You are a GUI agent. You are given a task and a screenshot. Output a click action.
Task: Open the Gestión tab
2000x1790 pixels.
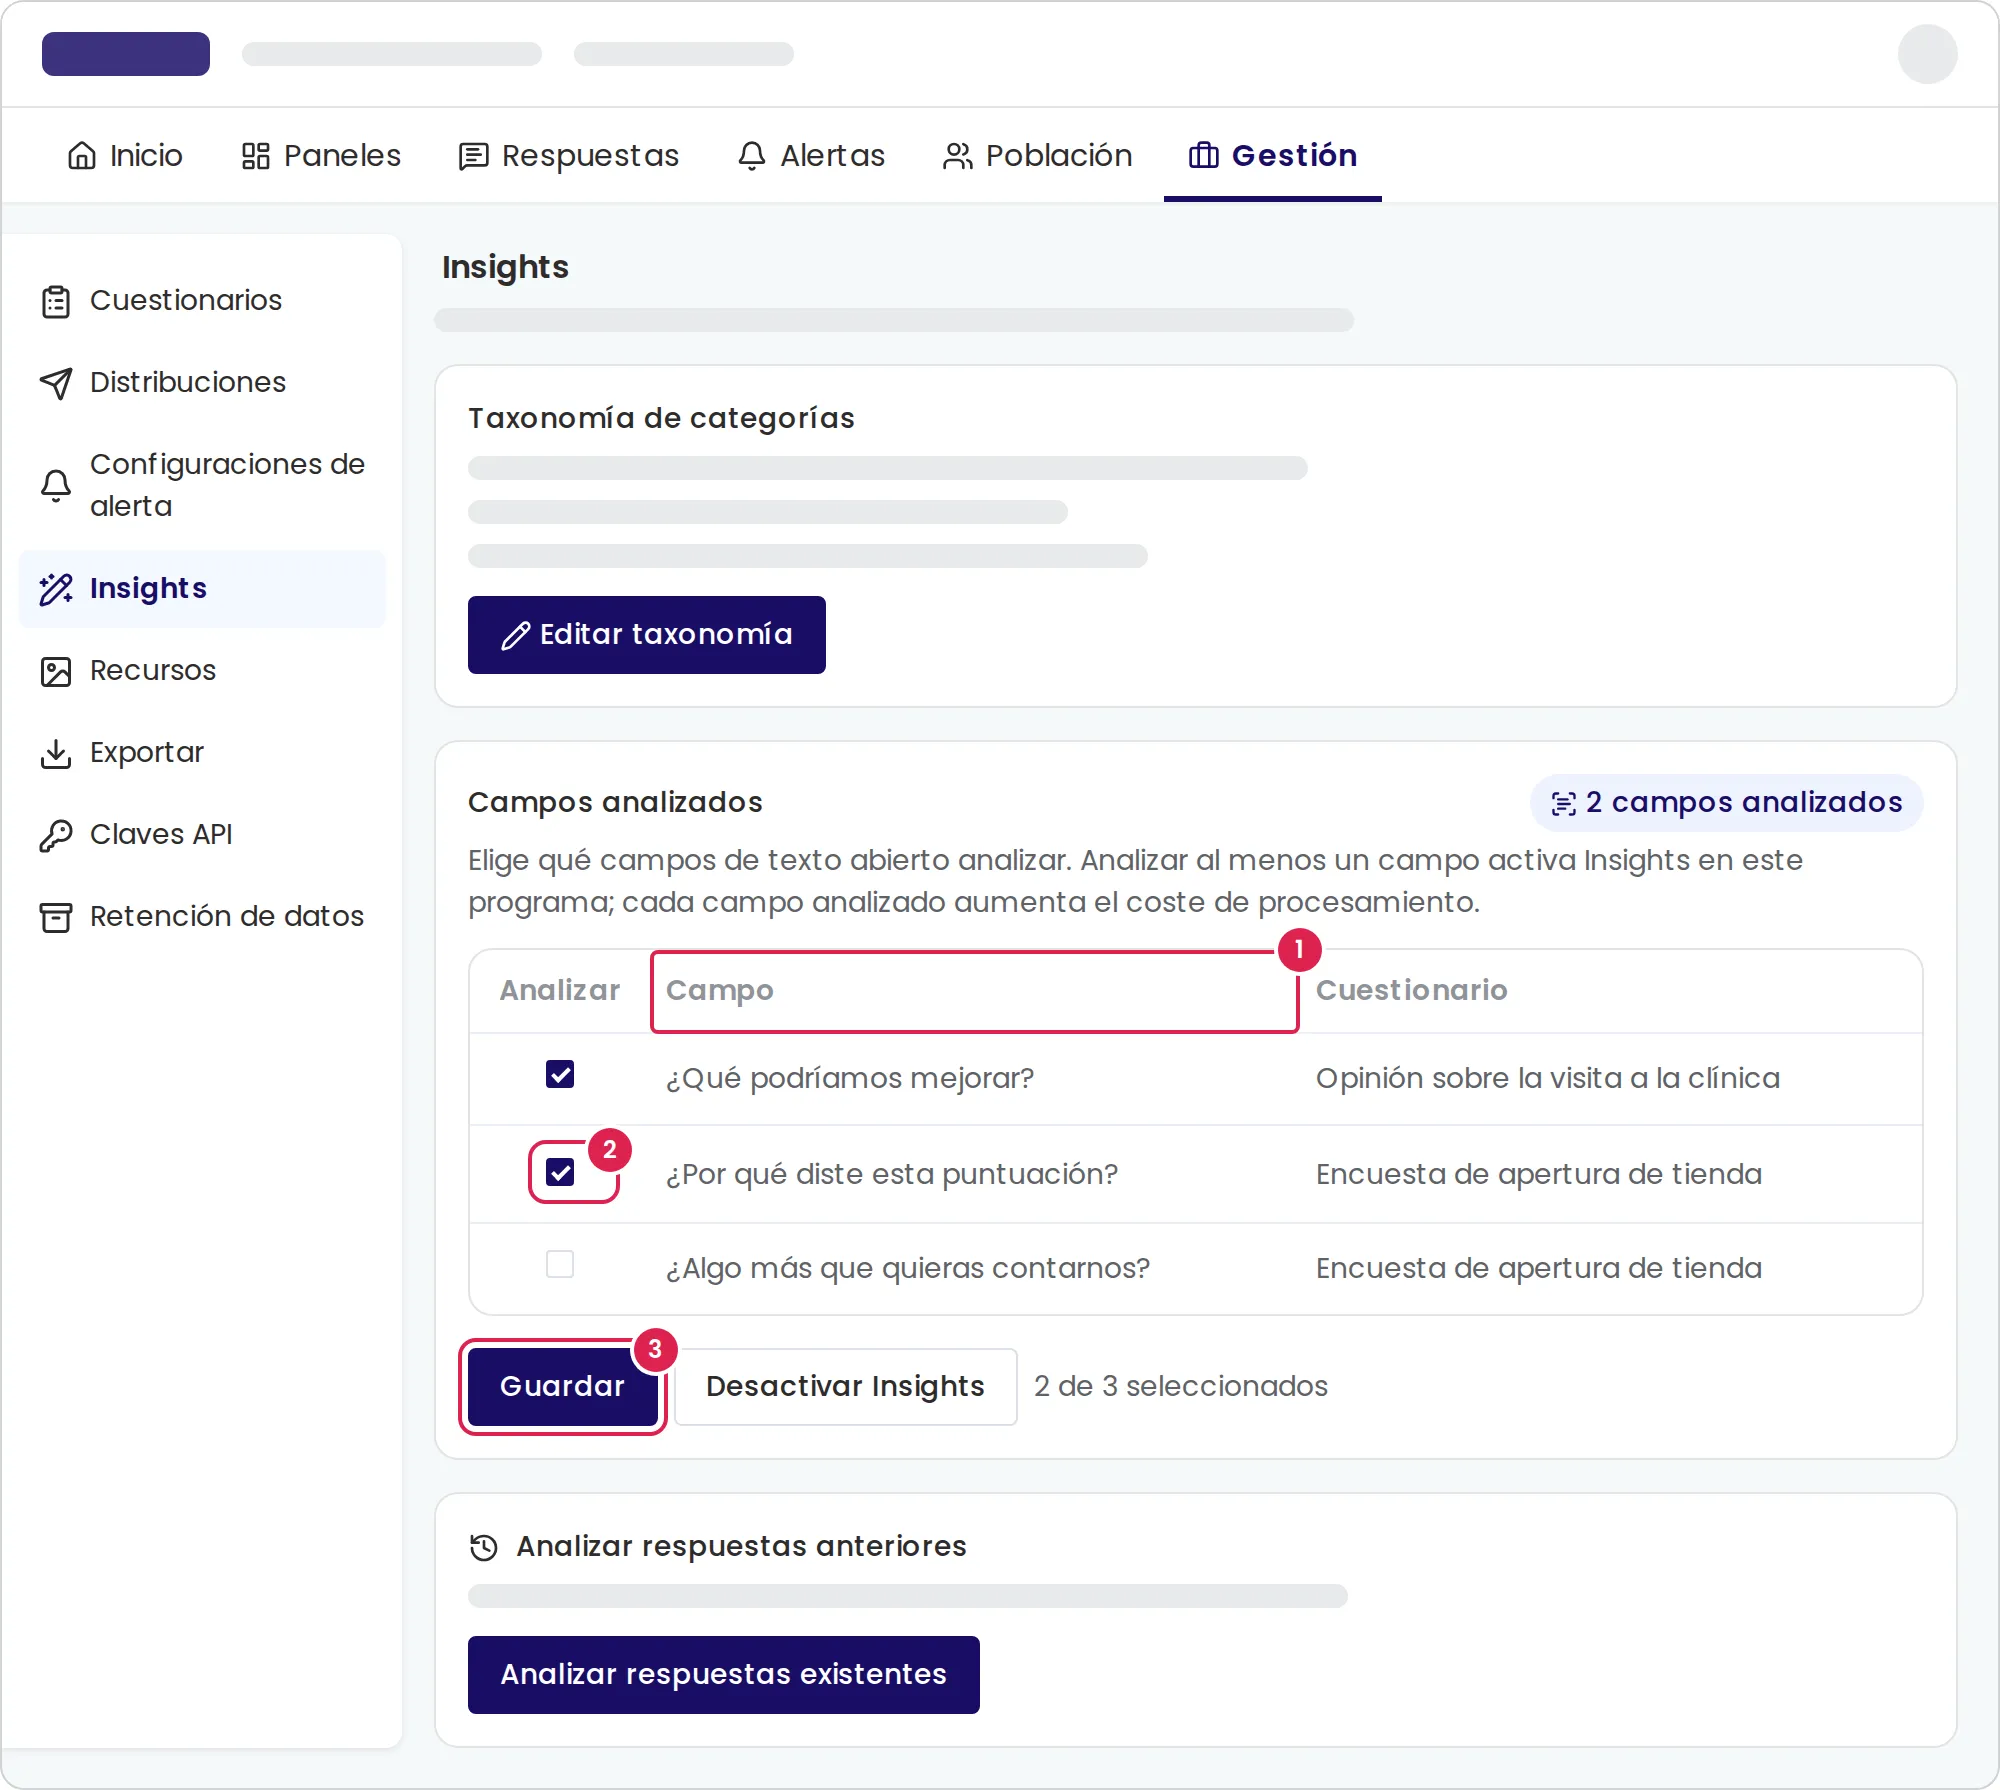coord(1273,156)
